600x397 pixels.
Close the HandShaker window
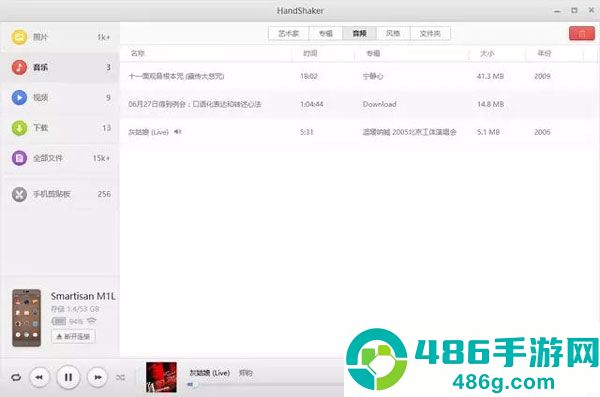(x=591, y=11)
